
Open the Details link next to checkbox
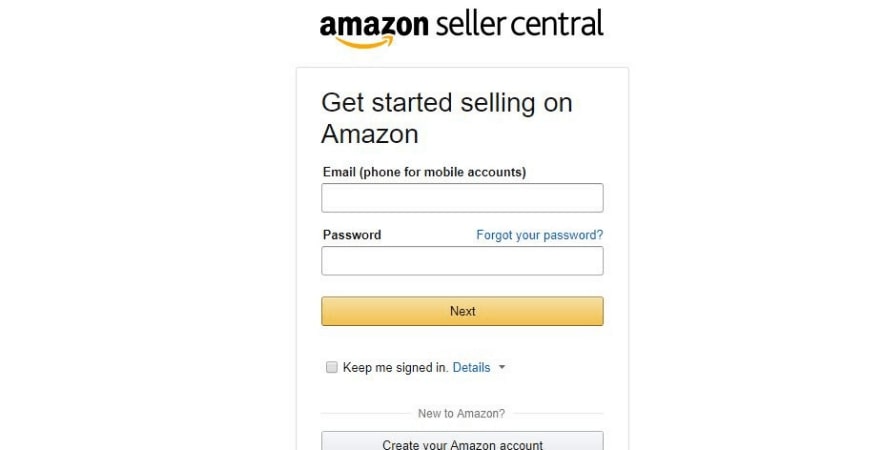471,367
